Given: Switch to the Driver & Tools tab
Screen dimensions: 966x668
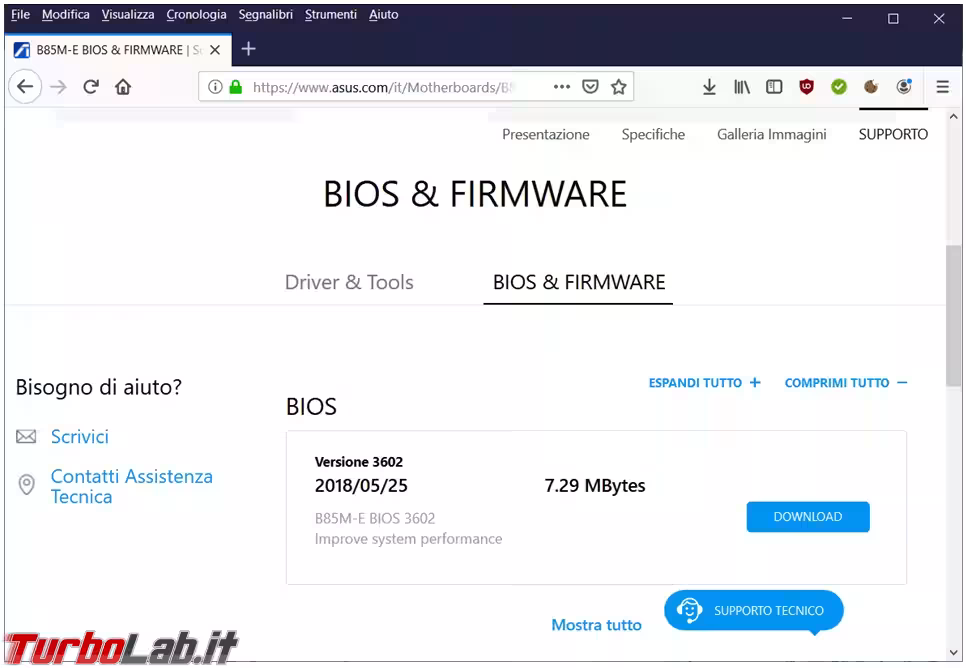Looking at the screenshot, I should coord(349,282).
